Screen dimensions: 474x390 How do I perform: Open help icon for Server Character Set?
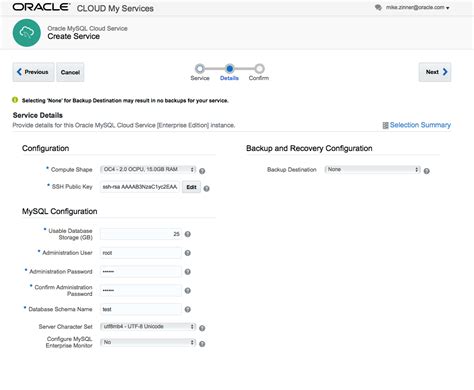click(202, 328)
